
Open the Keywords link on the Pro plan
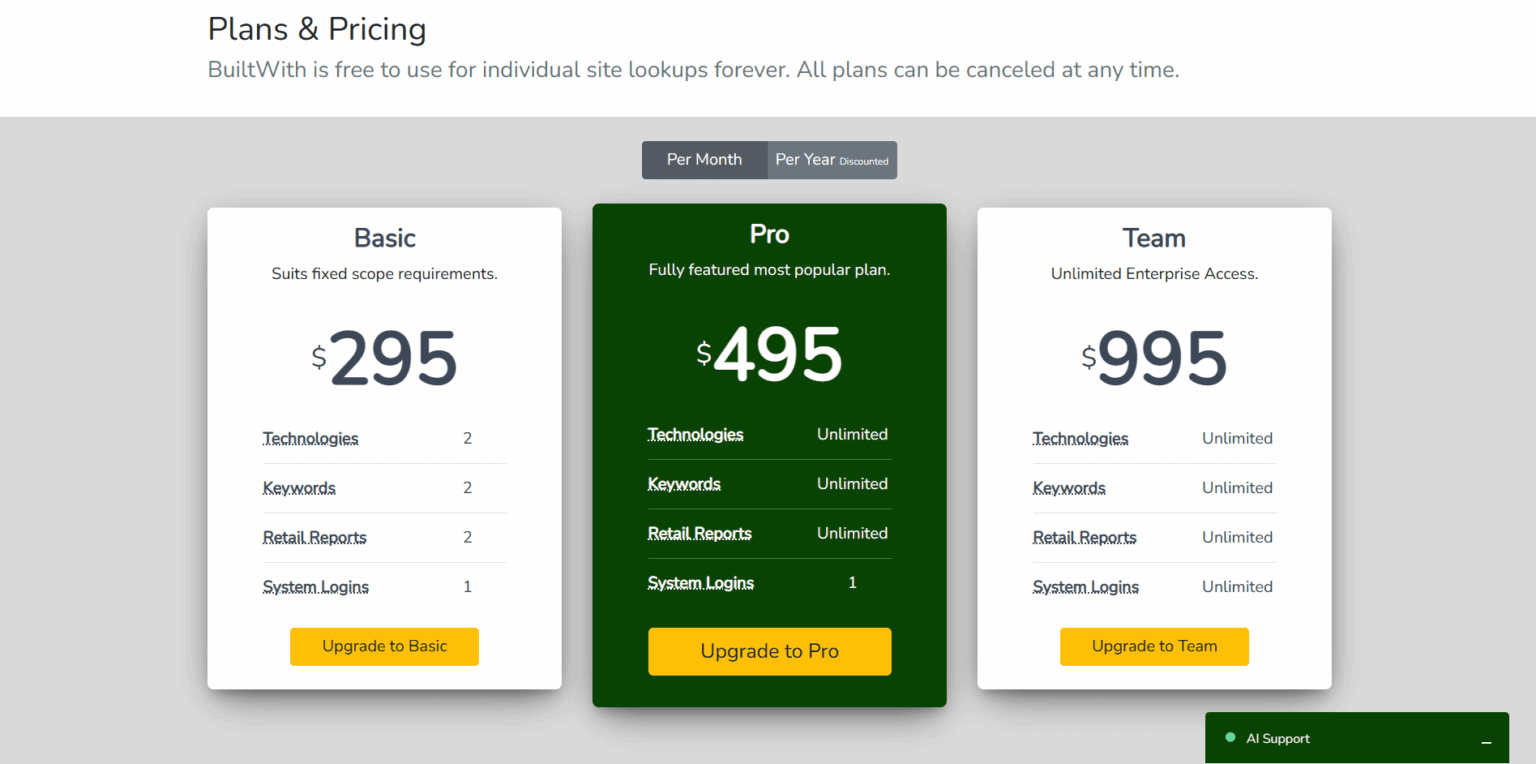[x=684, y=483]
